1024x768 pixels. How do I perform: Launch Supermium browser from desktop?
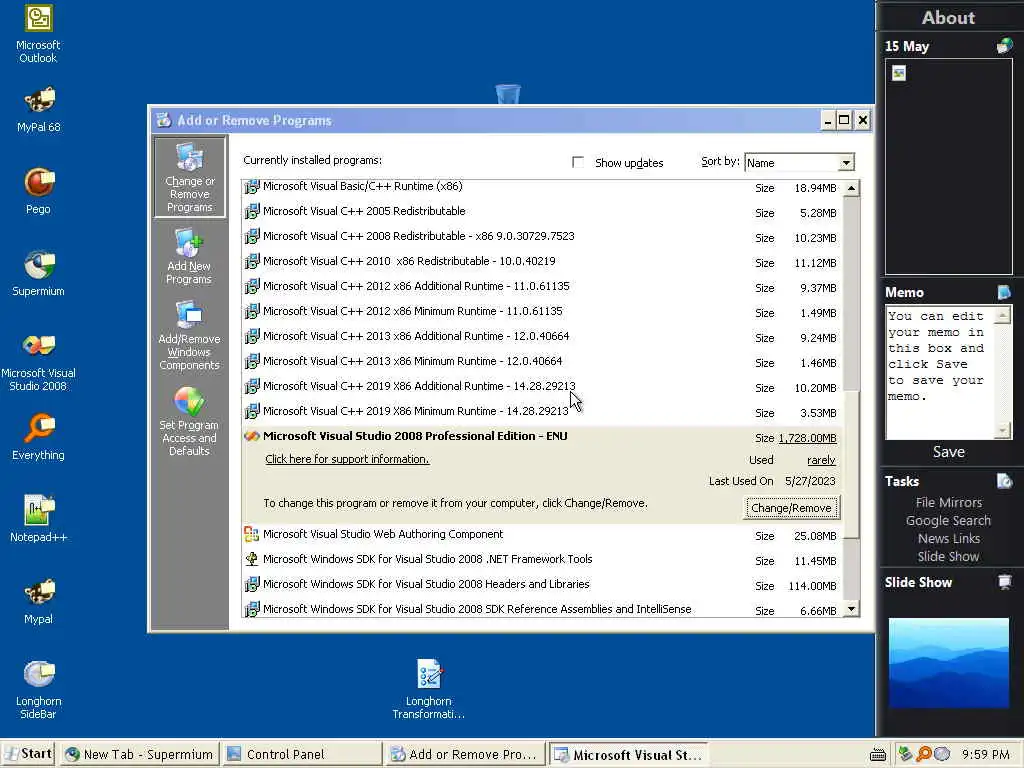pos(38,274)
